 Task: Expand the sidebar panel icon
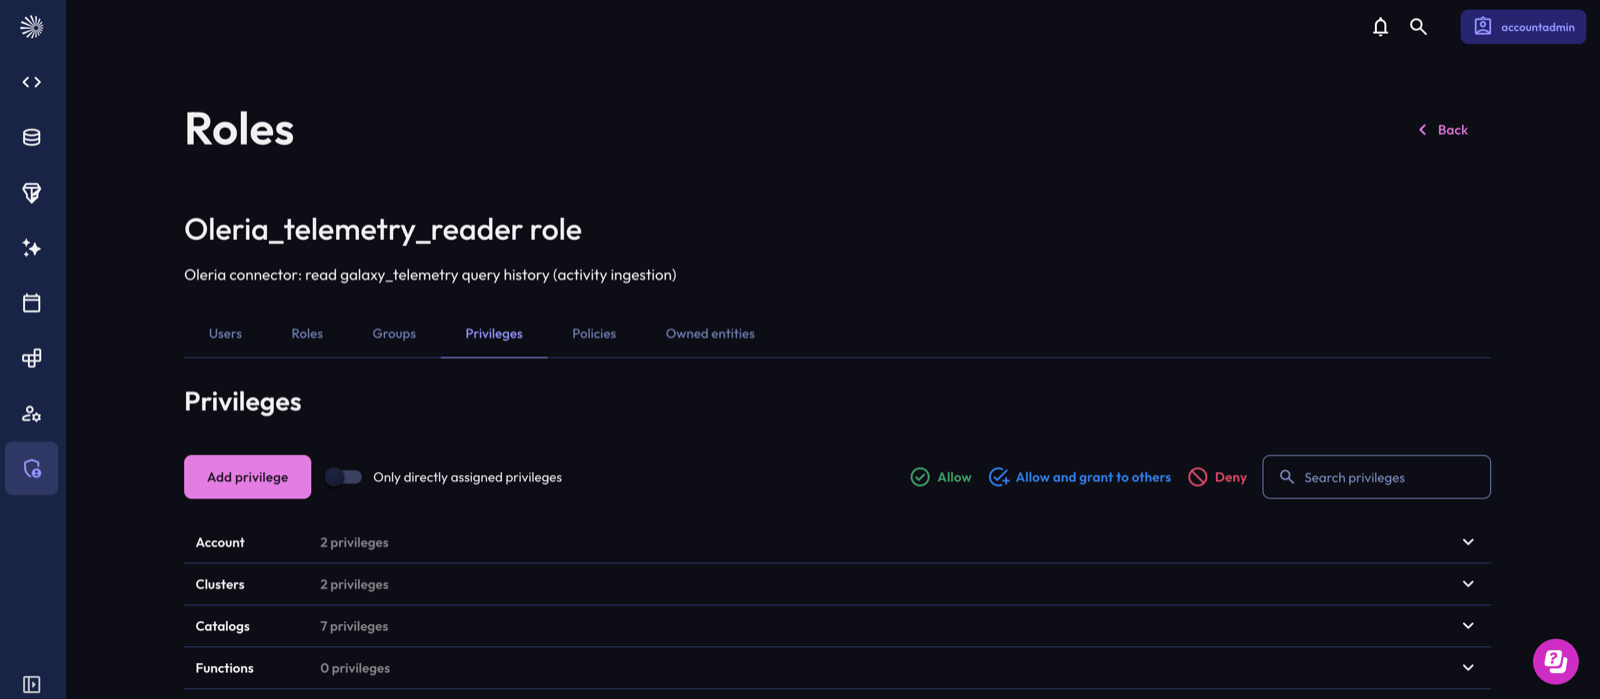point(32,685)
